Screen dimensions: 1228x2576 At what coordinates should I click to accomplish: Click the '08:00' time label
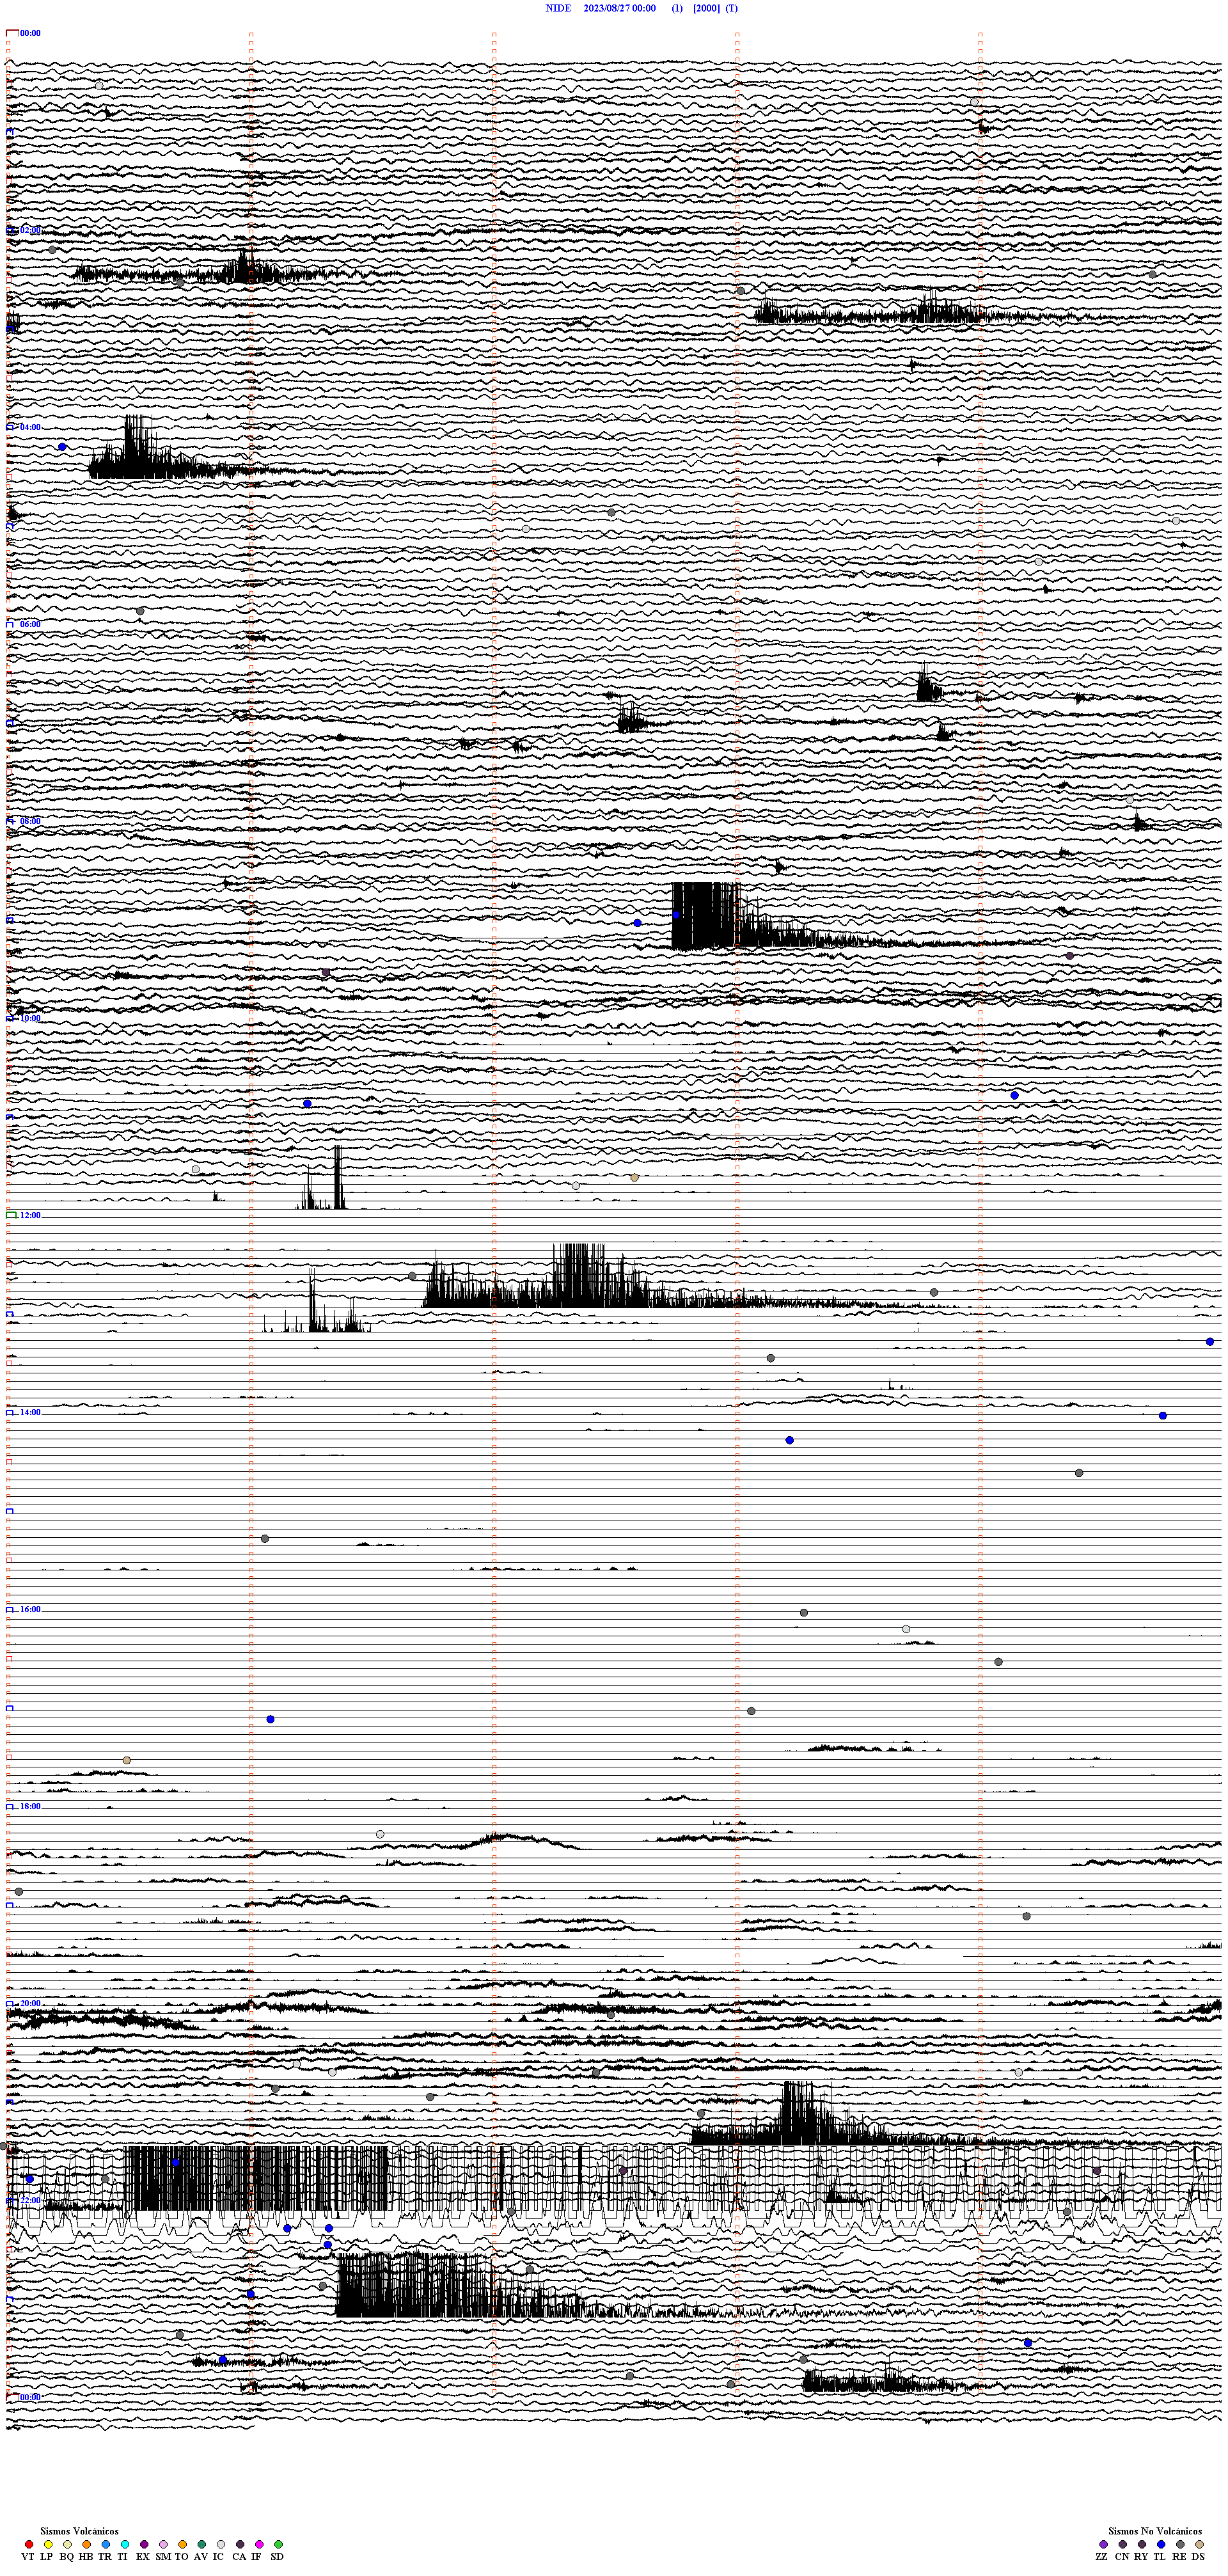tap(30, 821)
